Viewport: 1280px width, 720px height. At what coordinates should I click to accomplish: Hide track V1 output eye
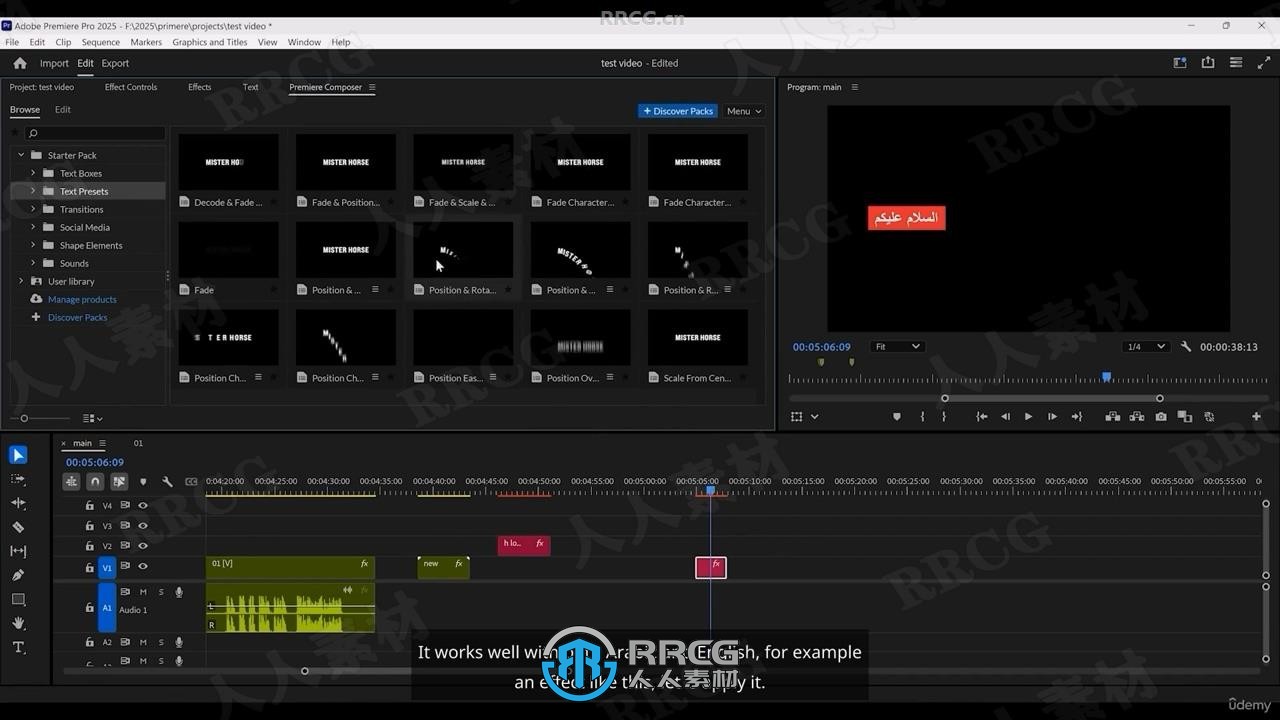point(143,566)
